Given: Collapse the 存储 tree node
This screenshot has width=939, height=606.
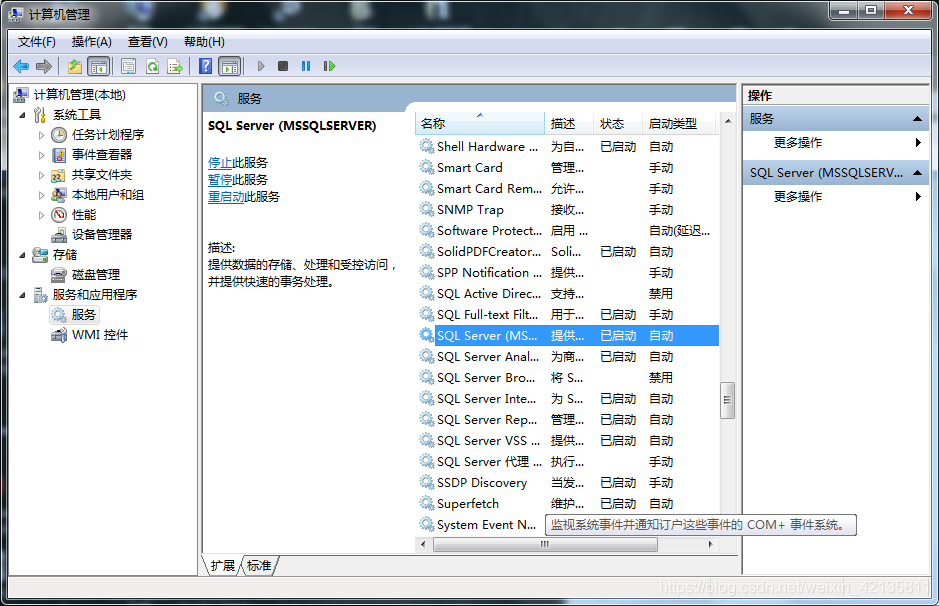Looking at the screenshot, I should (22, 255).
